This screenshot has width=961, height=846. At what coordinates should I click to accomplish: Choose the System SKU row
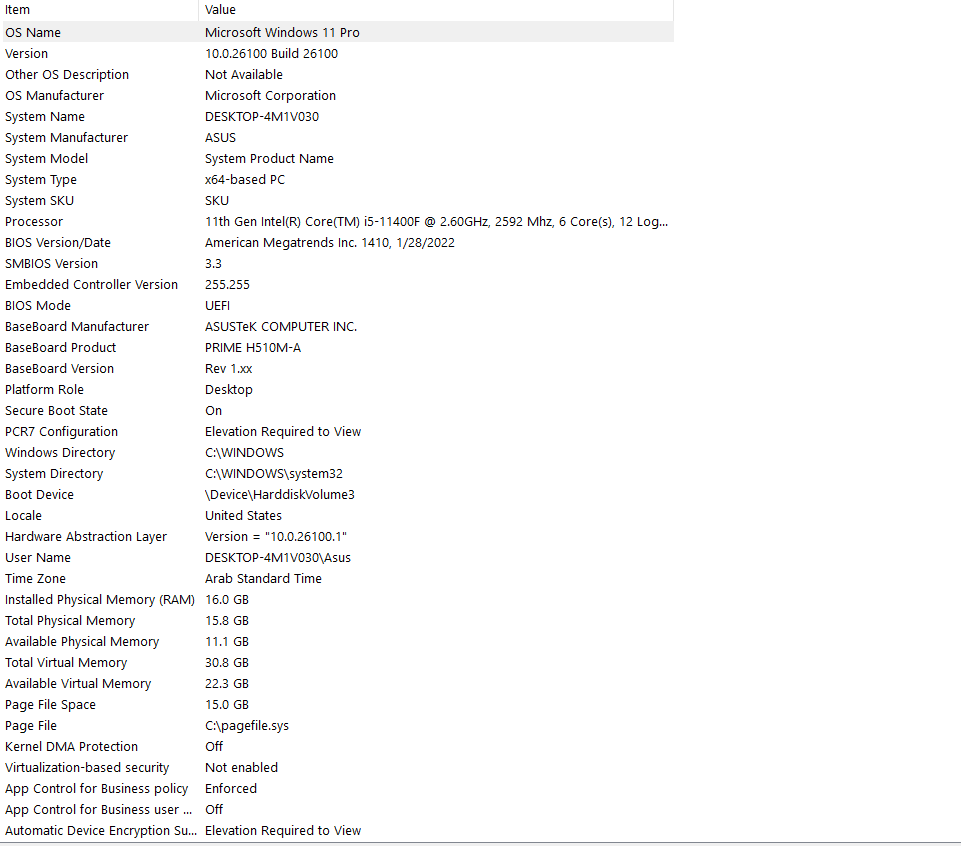(x=338, y=200)
